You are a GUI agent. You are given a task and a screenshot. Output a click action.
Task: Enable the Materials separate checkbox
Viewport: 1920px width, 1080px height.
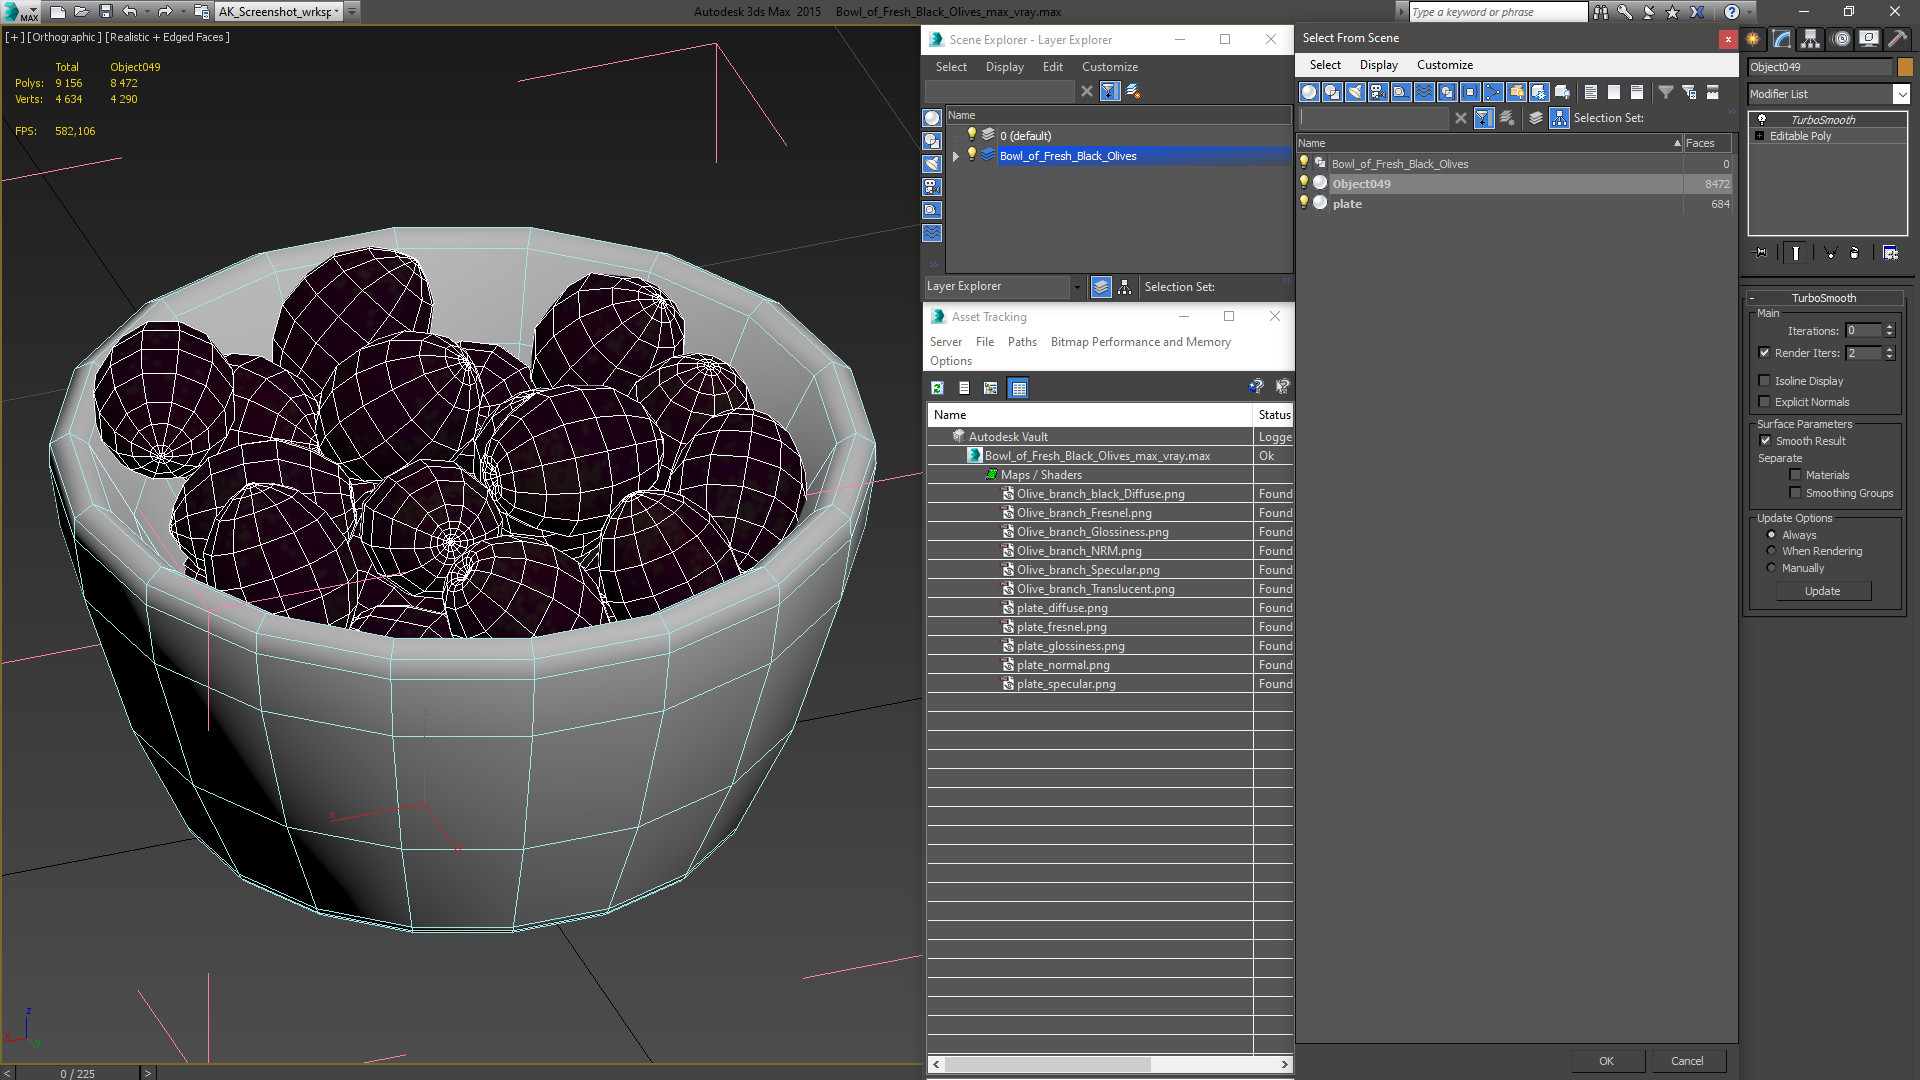coord(1795,475)
